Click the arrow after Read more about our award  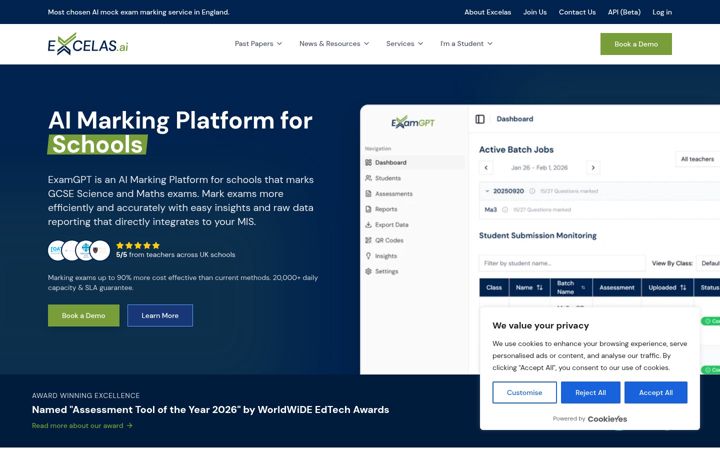pos(129,426)
